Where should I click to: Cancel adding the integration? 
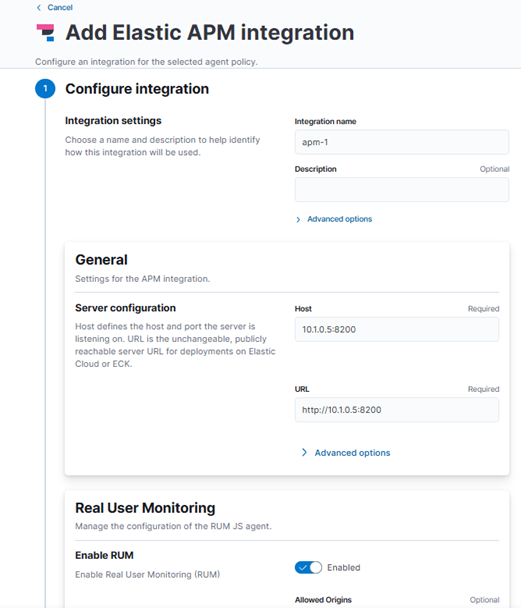(x=60, y=7)
